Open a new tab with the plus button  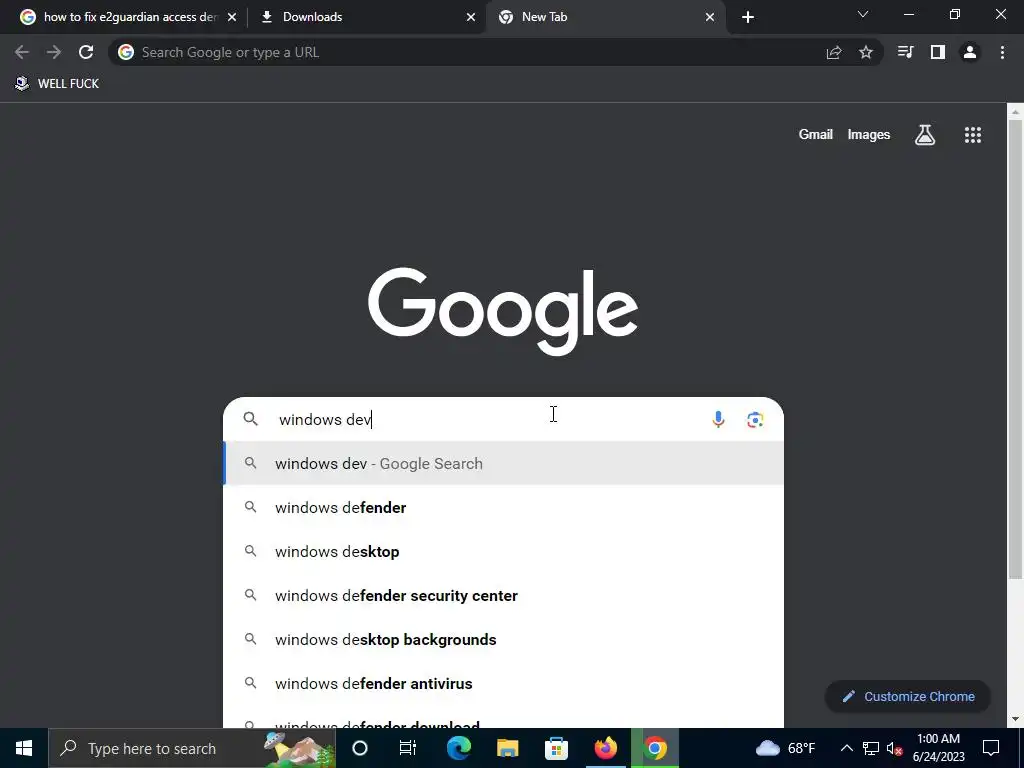tap(748, 17)
